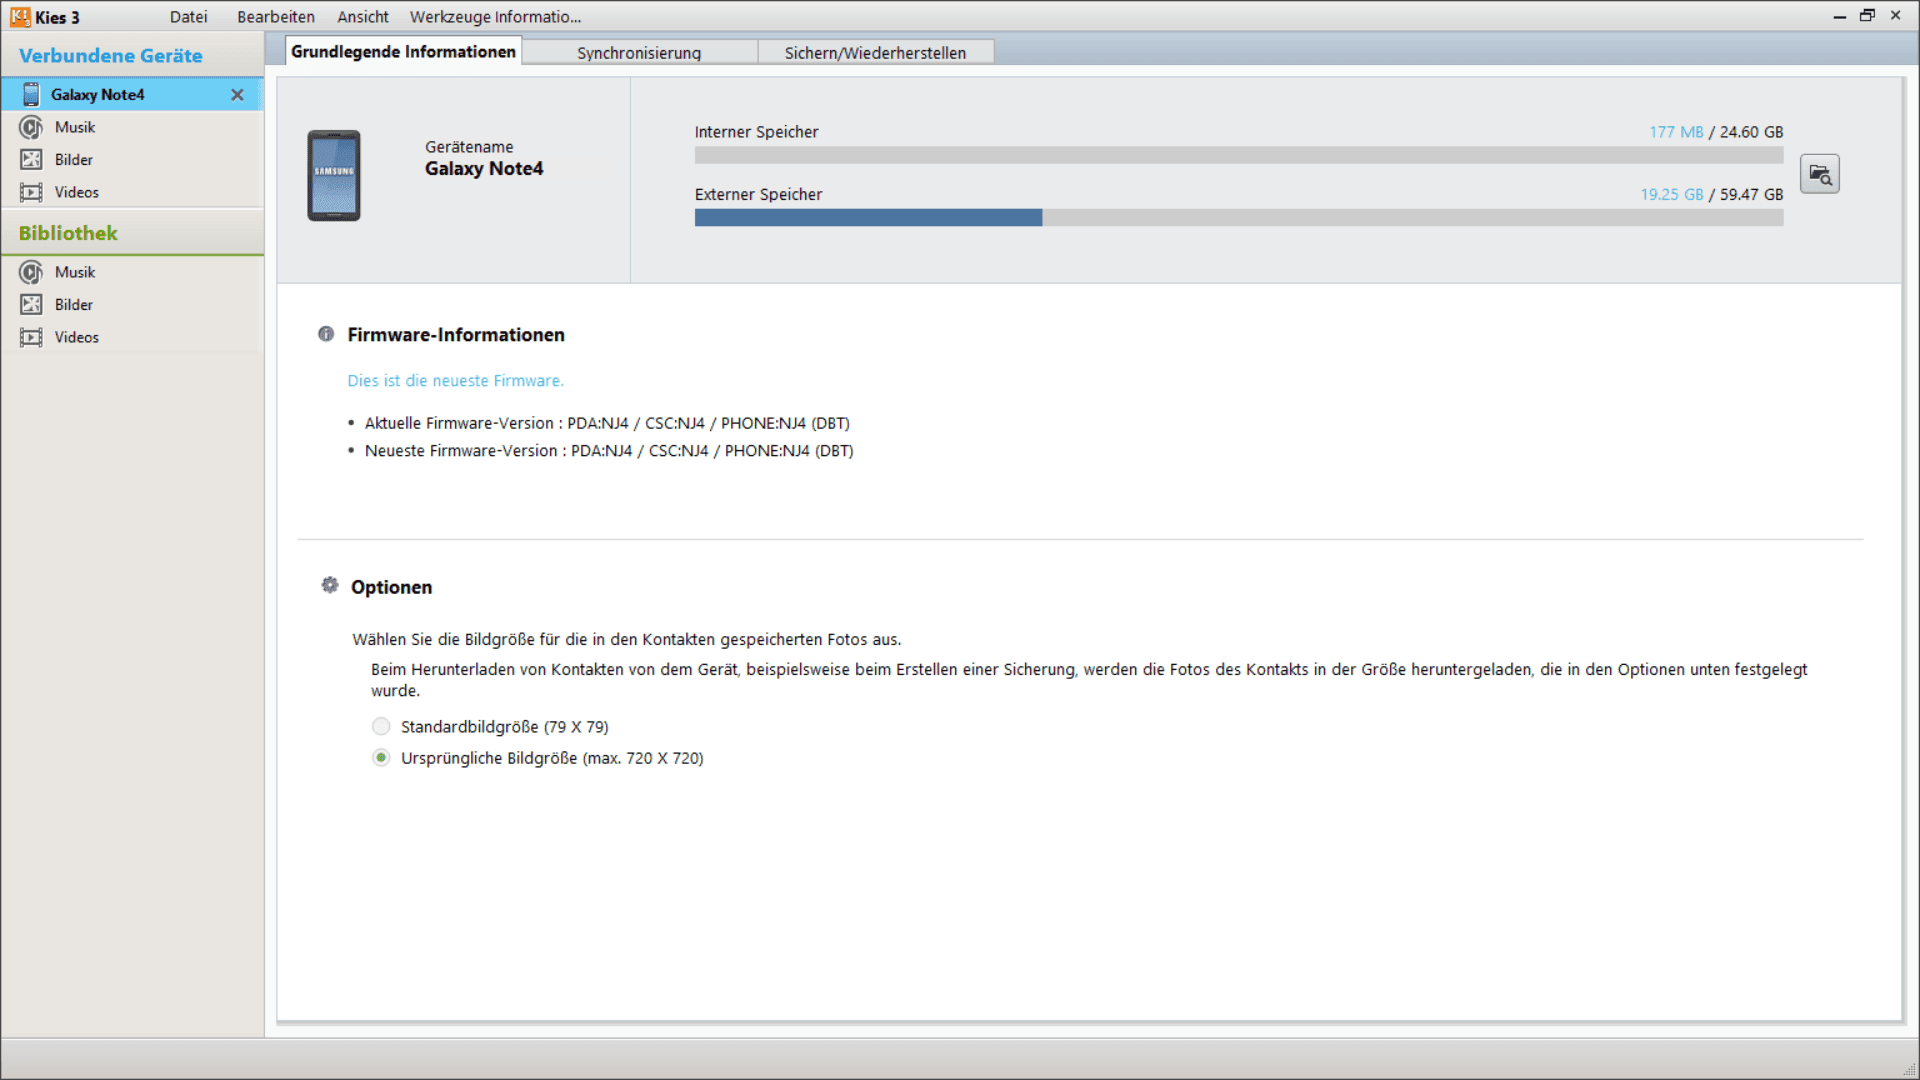1920x1080 pixels.
Task: Click the 177 MB internal storage value
Action: [x=1676, y=132]
